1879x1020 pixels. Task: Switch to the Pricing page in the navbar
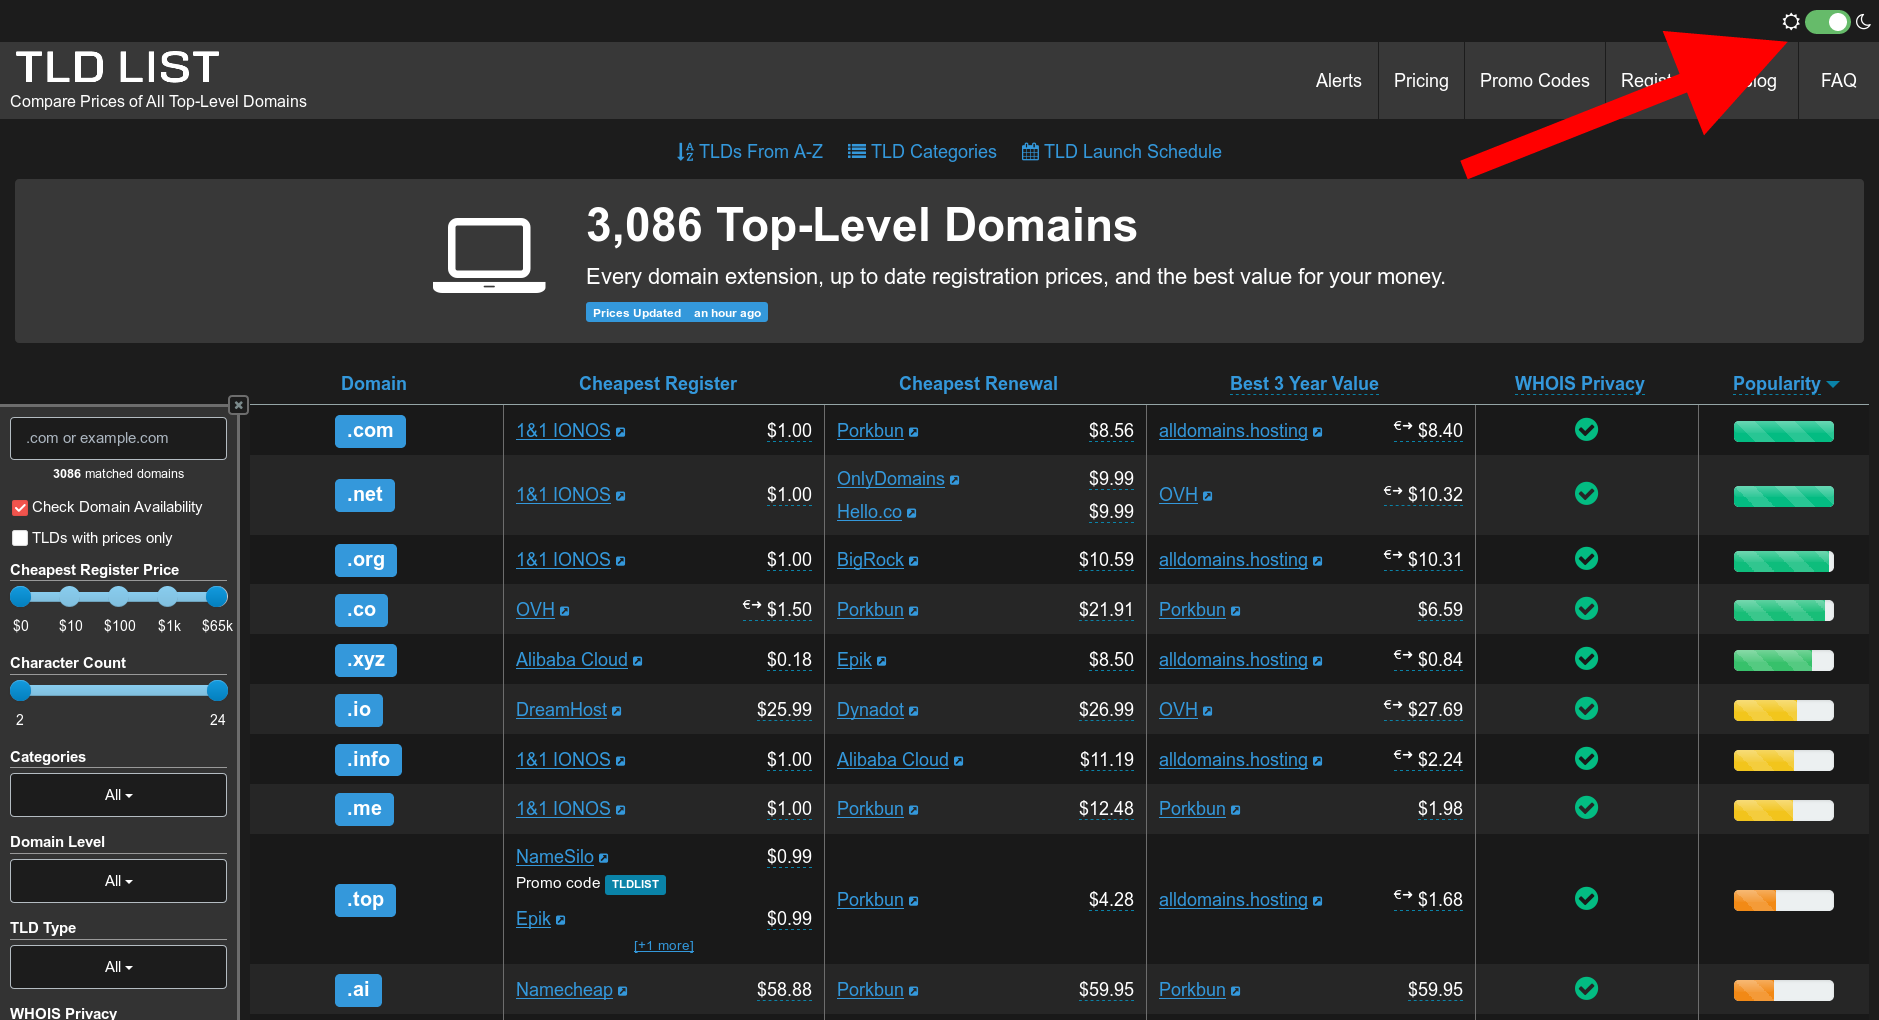tap(1421, 80)
